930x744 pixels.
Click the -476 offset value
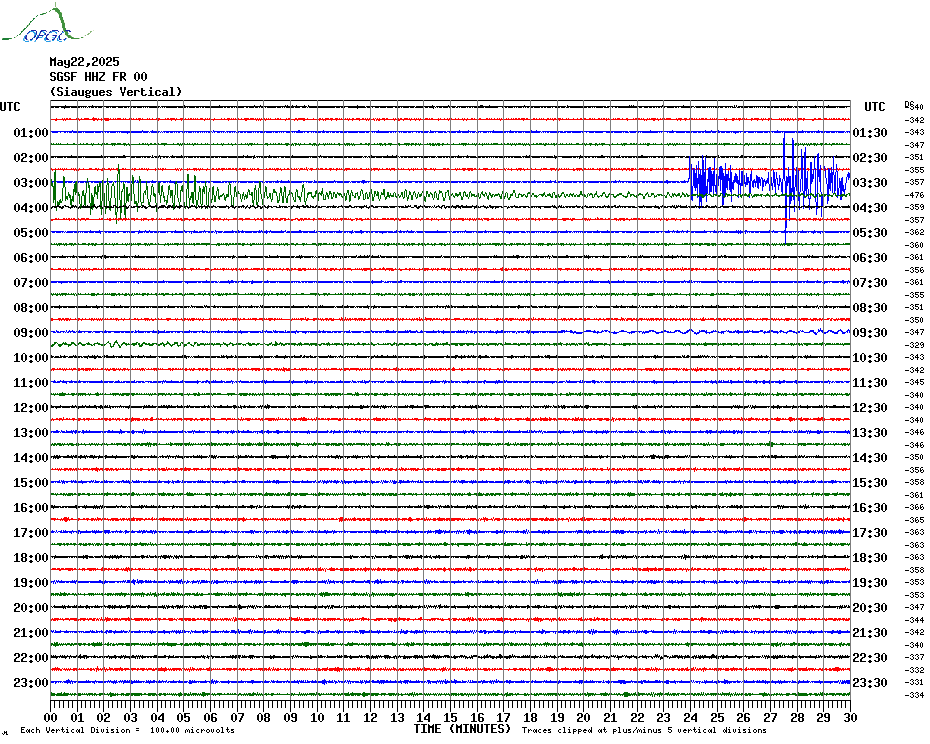tap(915, 195)
